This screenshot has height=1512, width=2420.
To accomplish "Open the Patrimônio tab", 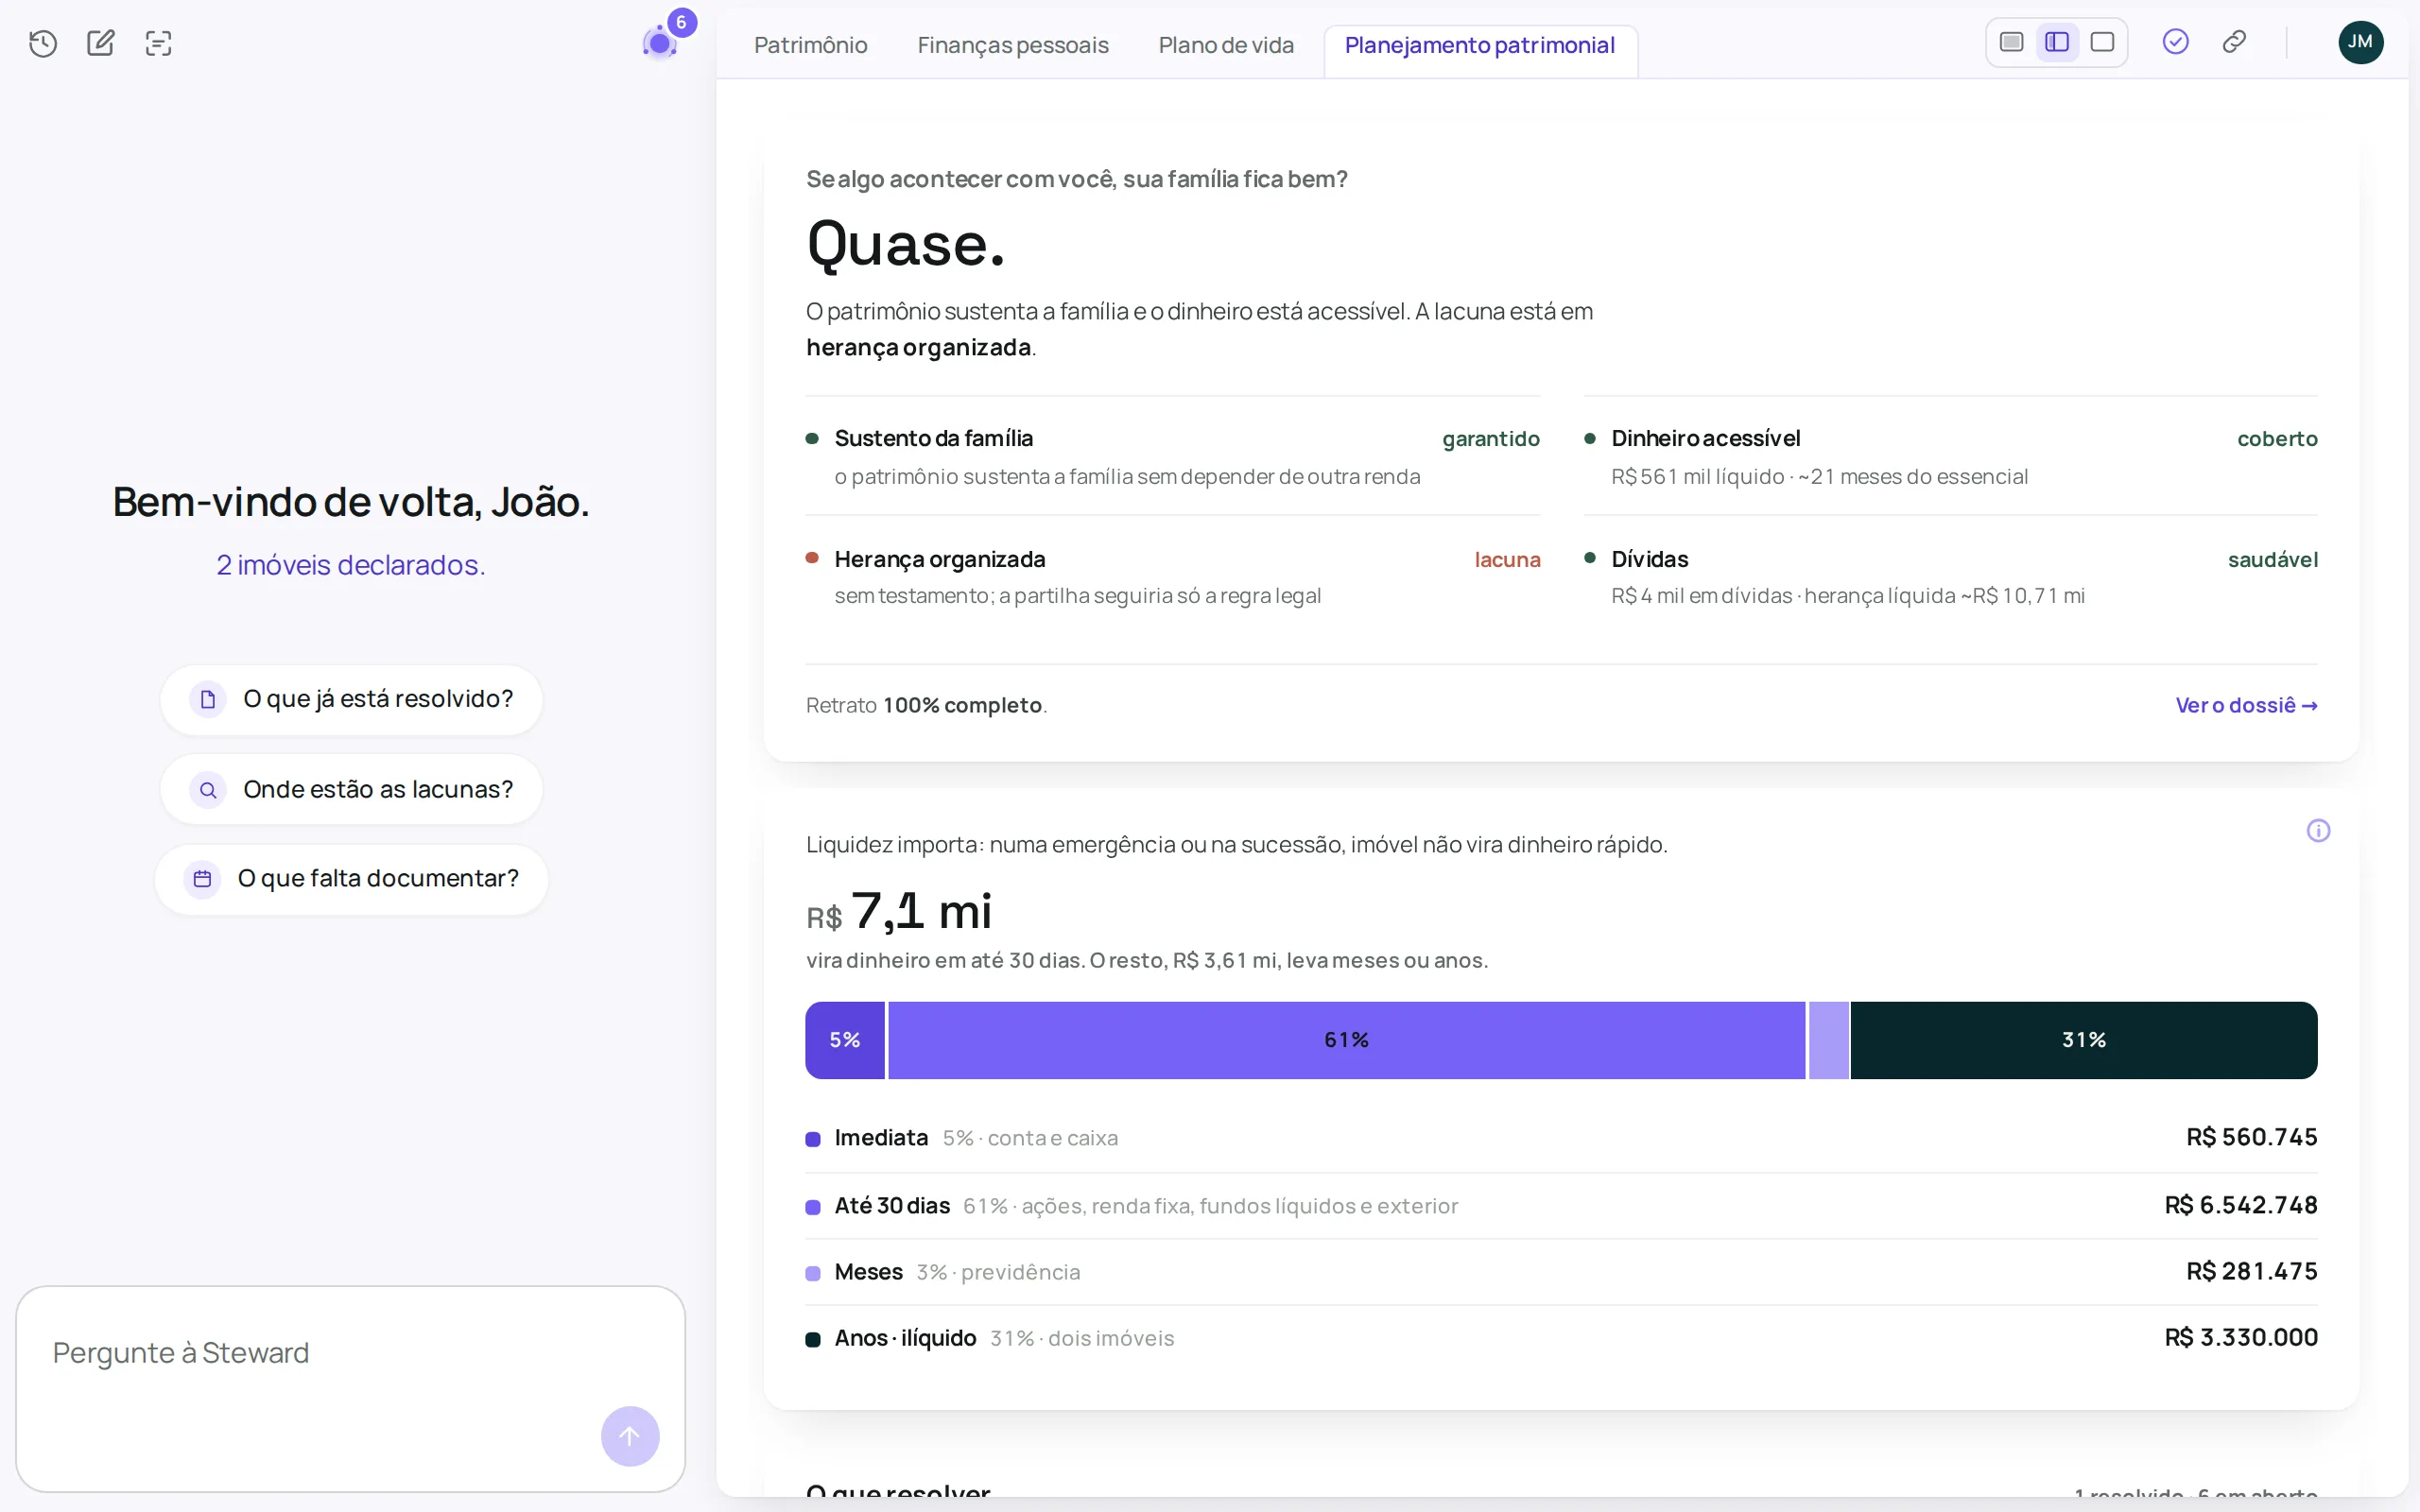I will click(811, 45).
